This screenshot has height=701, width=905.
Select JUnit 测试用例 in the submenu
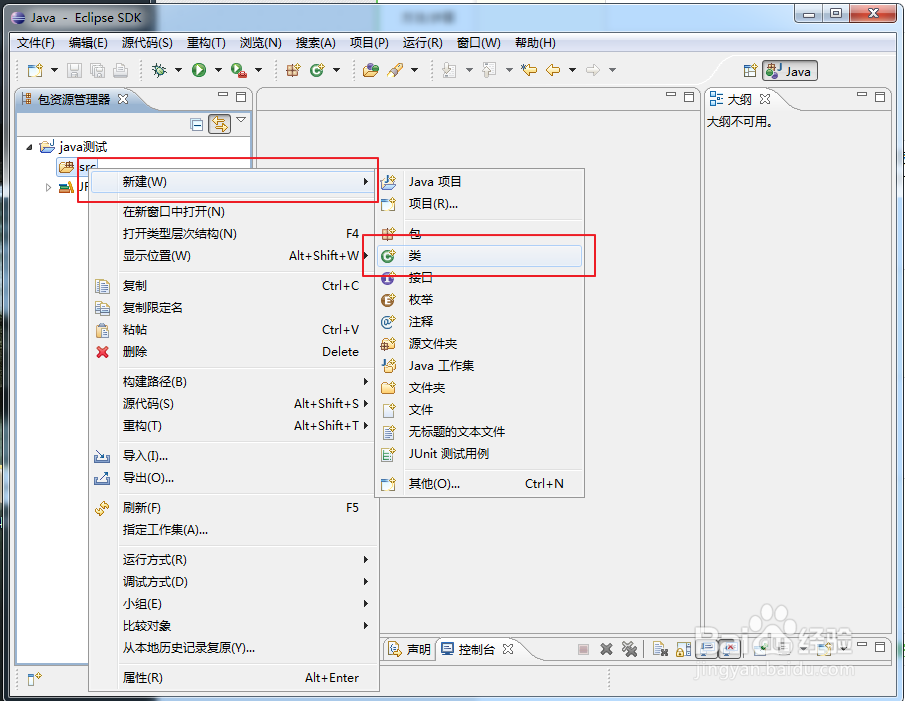(x=479, y=453)
